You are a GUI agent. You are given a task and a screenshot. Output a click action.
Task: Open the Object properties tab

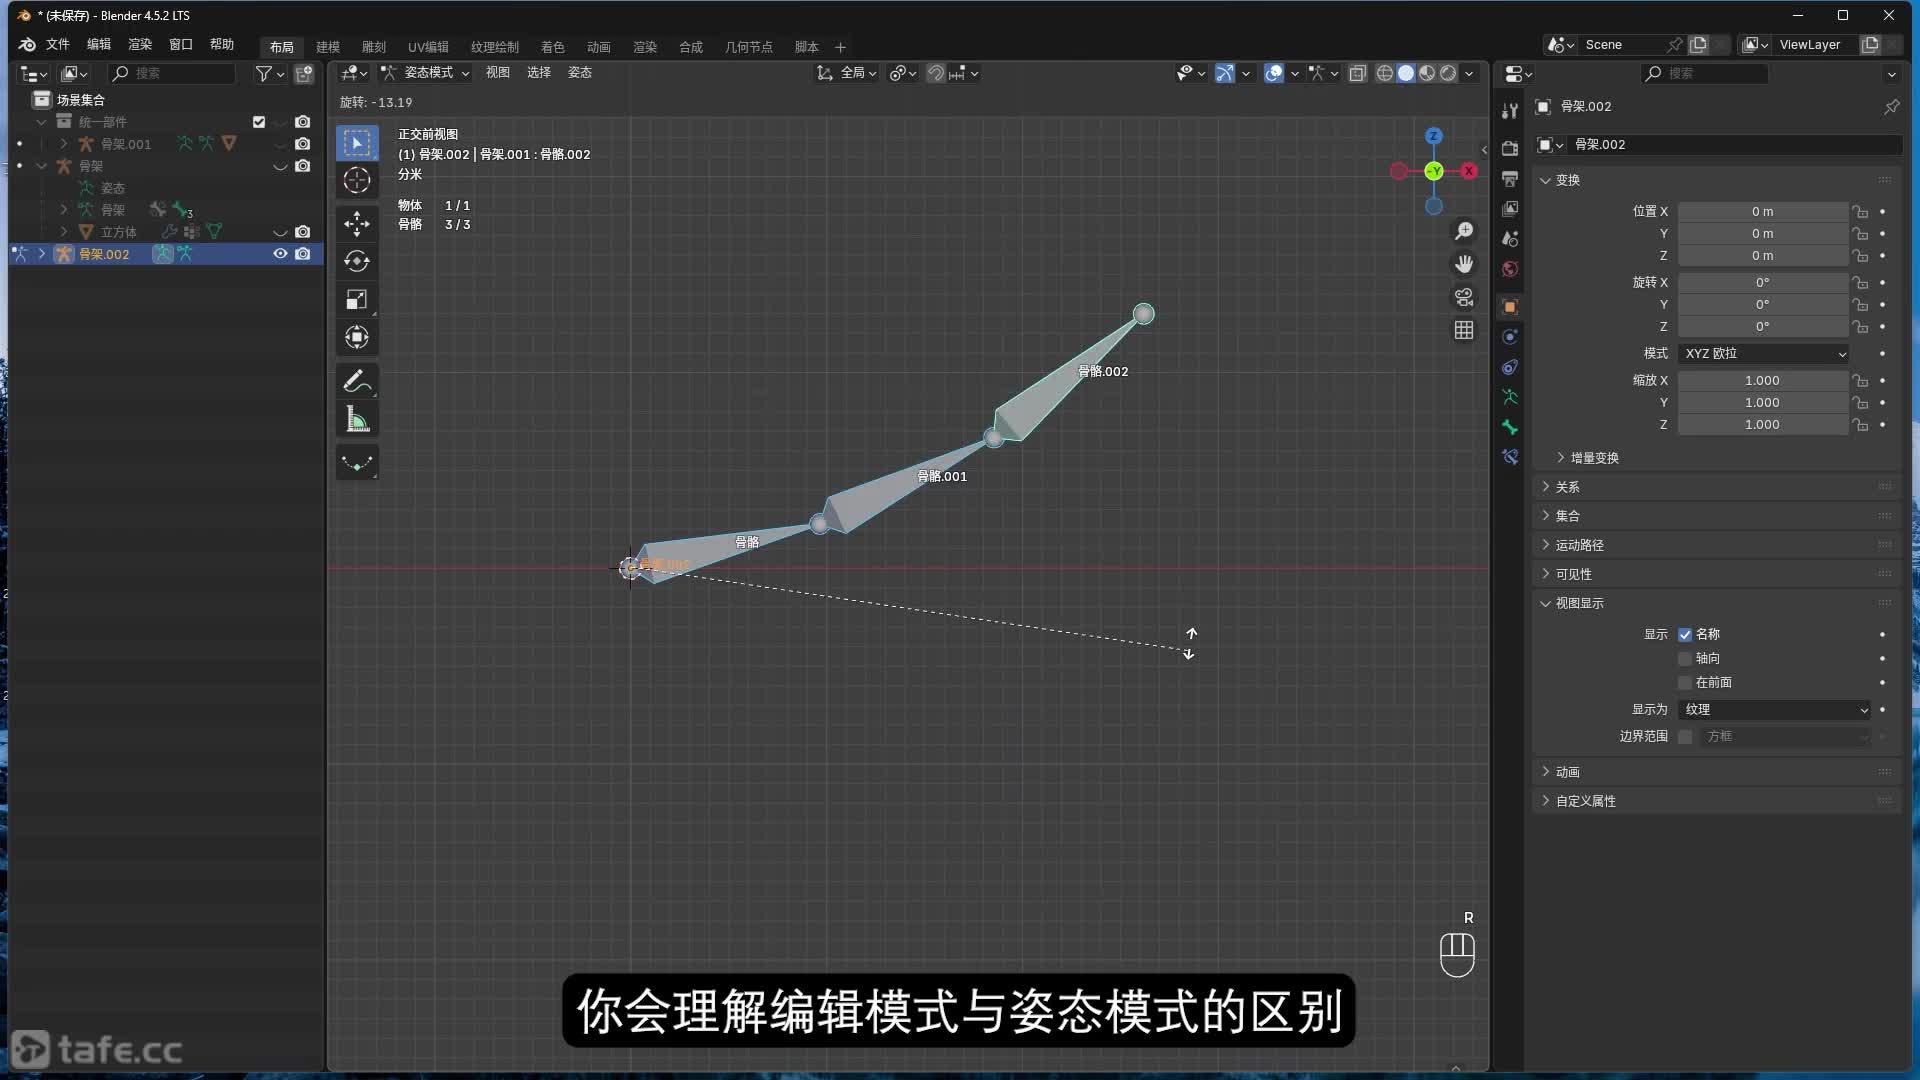point(1510,306)
